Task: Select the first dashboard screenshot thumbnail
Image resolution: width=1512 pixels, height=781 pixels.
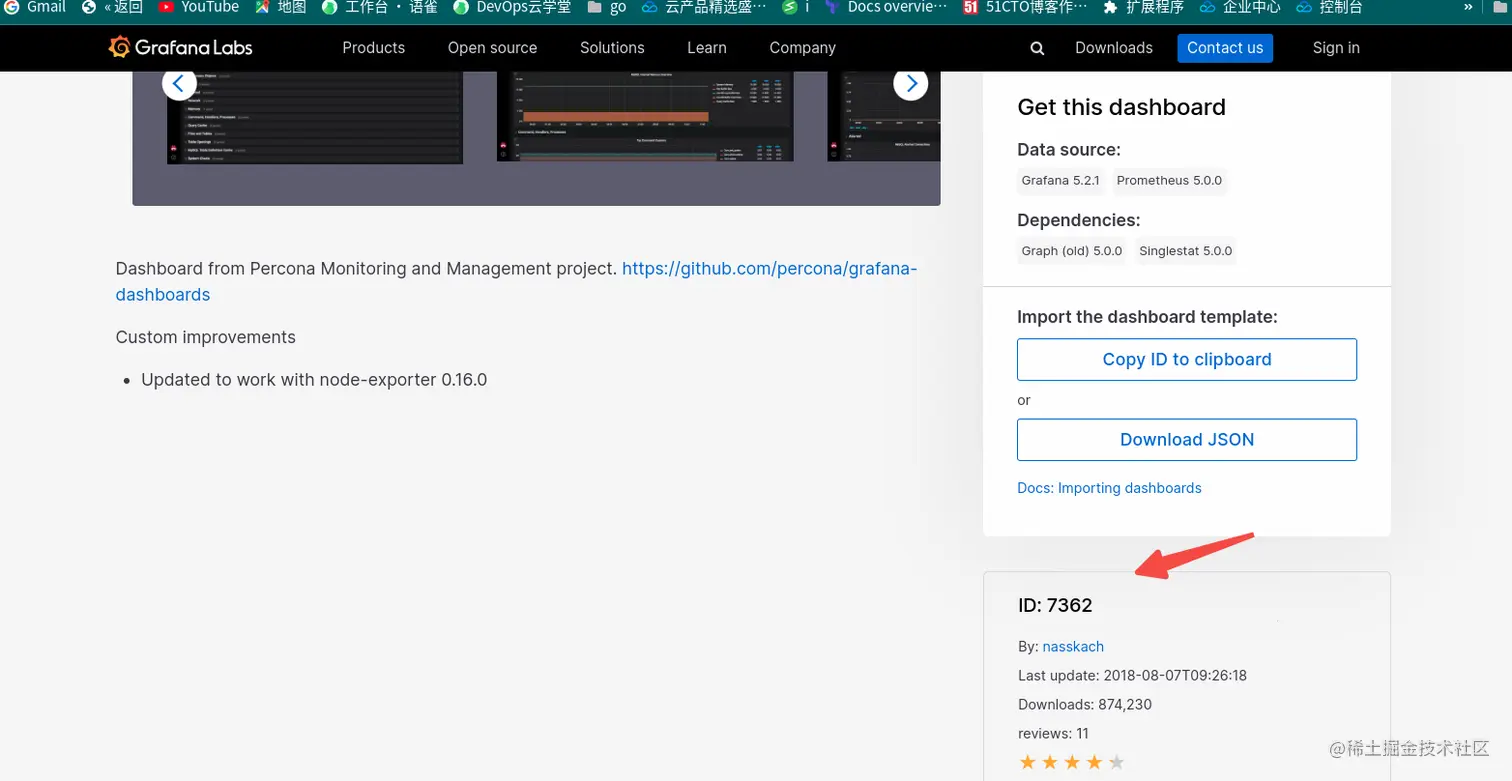Action: pos(315,117)
